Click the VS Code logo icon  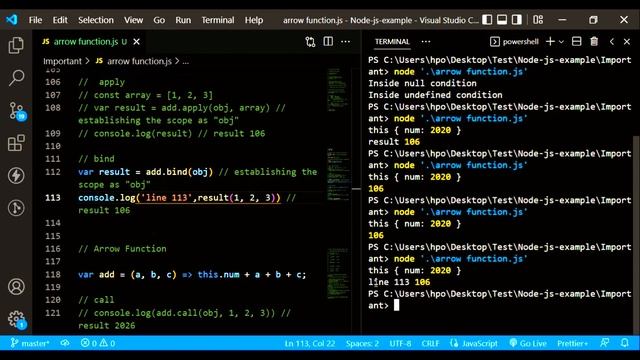point(12,20)
